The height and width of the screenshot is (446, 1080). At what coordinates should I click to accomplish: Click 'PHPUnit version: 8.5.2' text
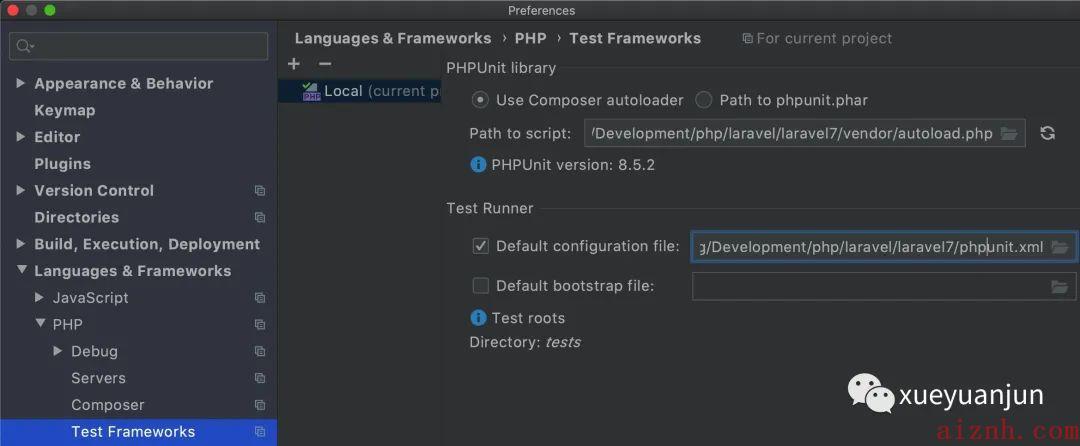pyautogui.click(x=574, y=165)
